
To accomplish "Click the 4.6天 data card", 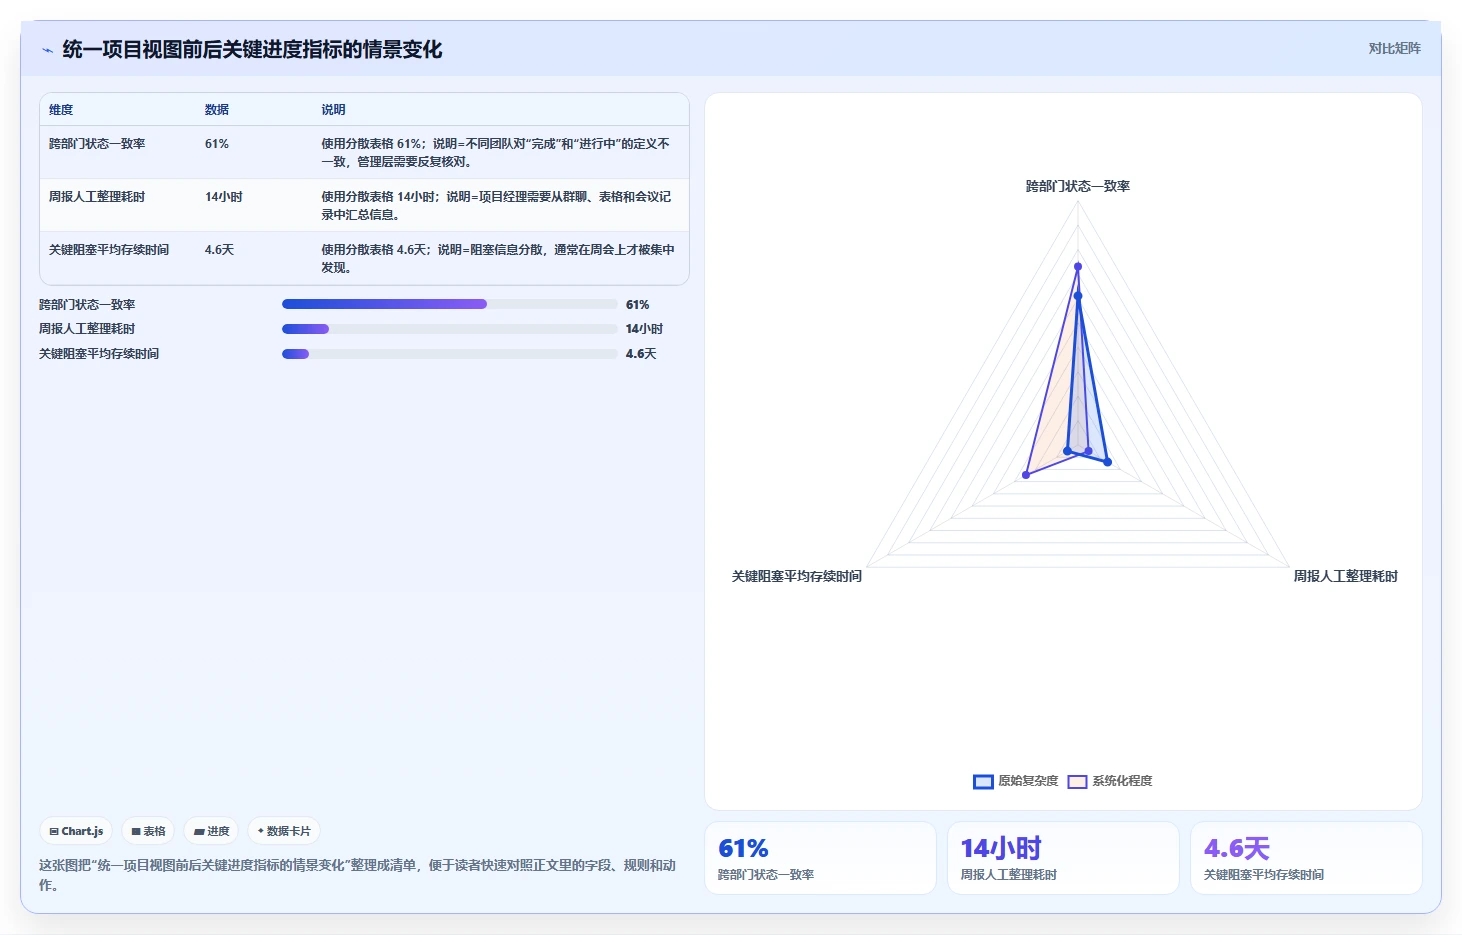I will coord(1306,858).
